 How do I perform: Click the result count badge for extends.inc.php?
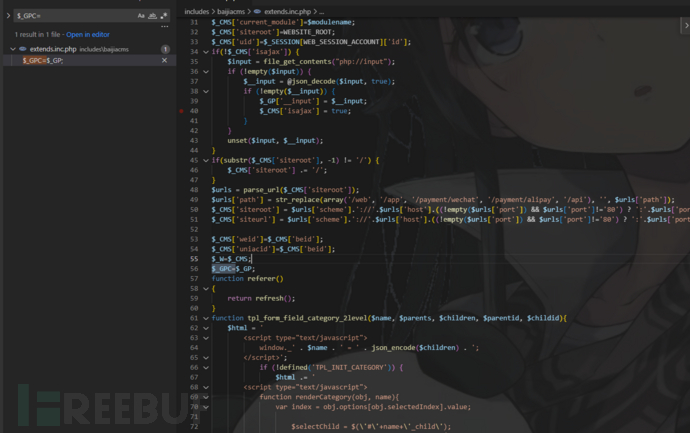coord(165,49)
